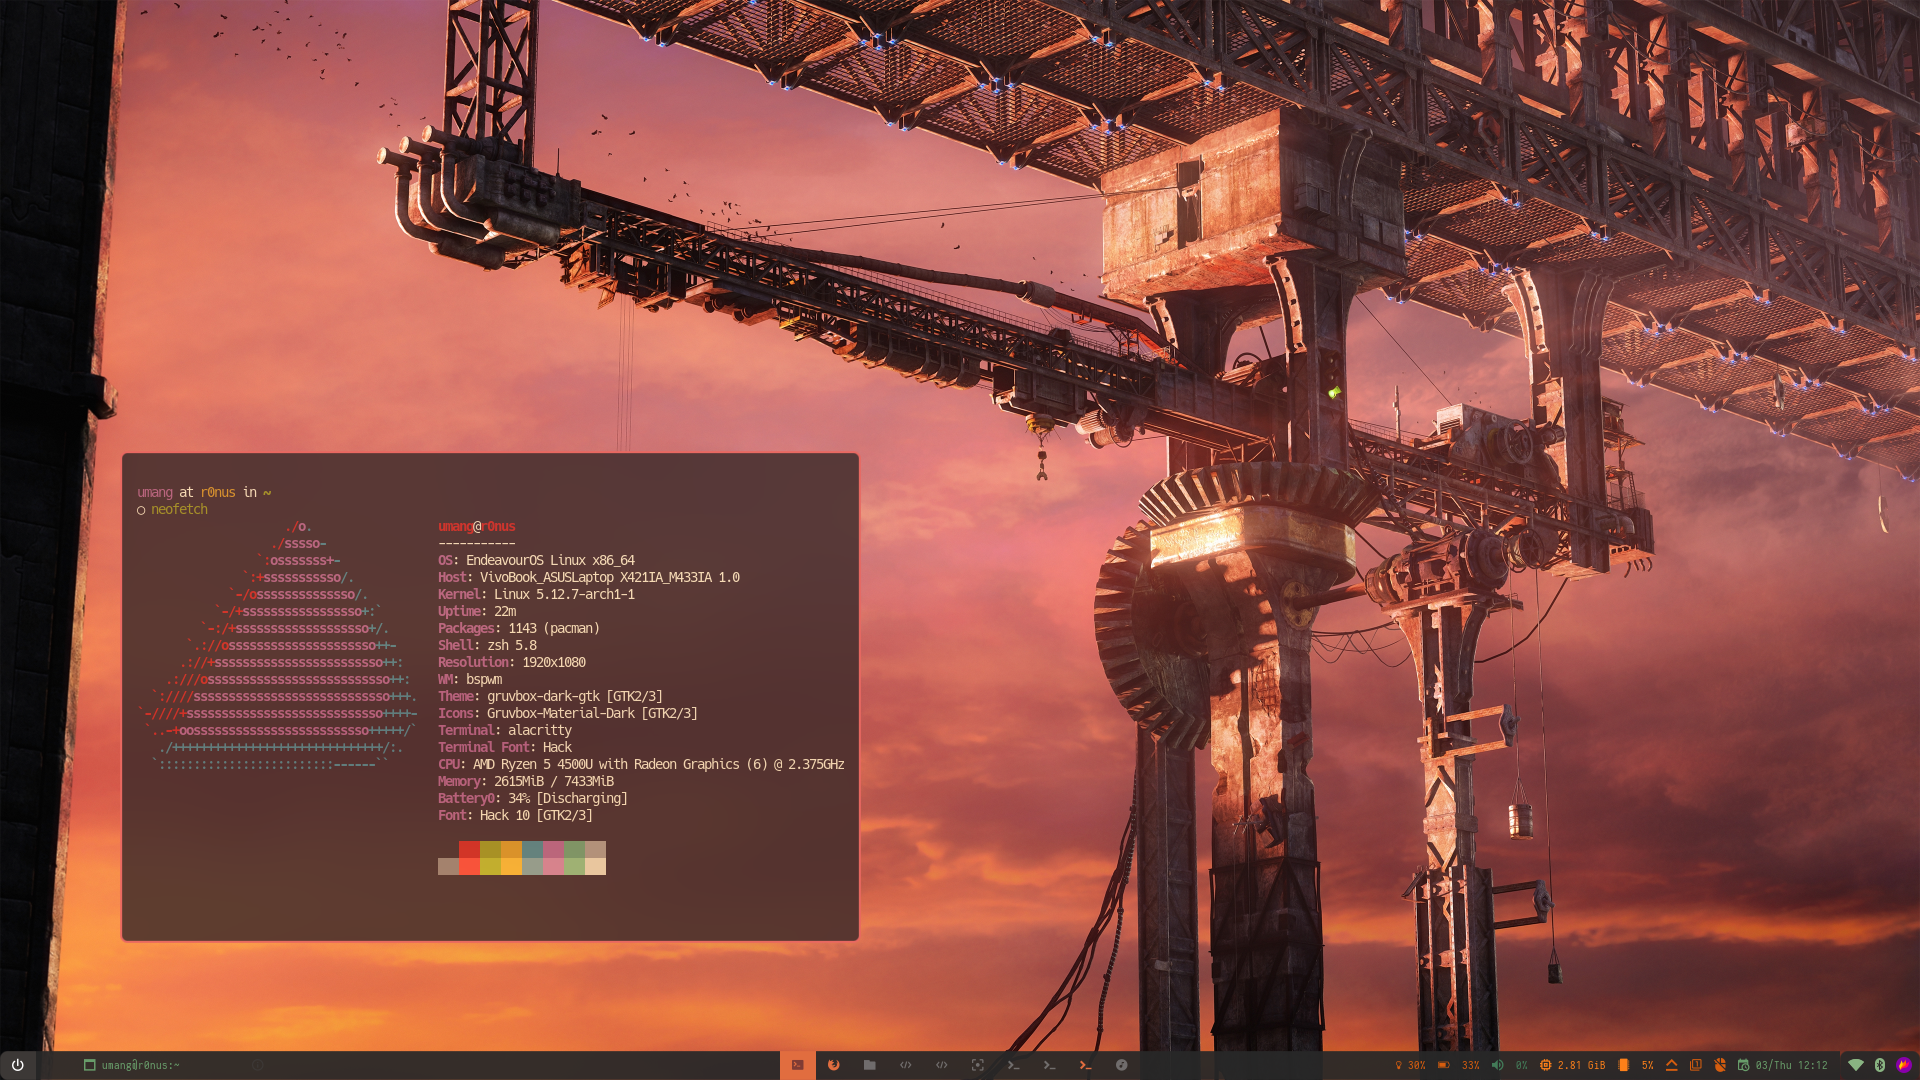Viewport: 1920px width, 1080px height.
Task: Switch to the Firefox workspace
Action: 833,1065
